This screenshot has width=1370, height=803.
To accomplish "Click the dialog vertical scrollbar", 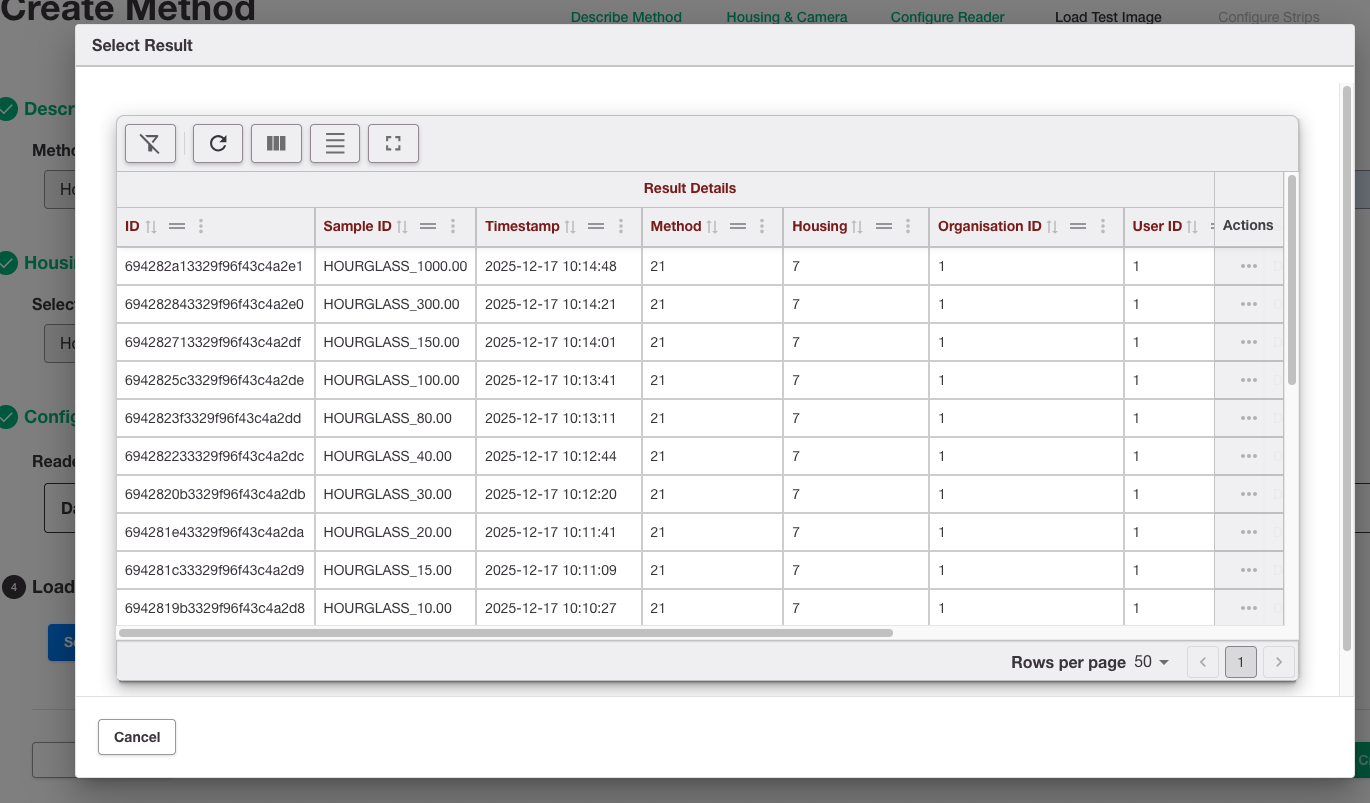I will [1346, 366].
